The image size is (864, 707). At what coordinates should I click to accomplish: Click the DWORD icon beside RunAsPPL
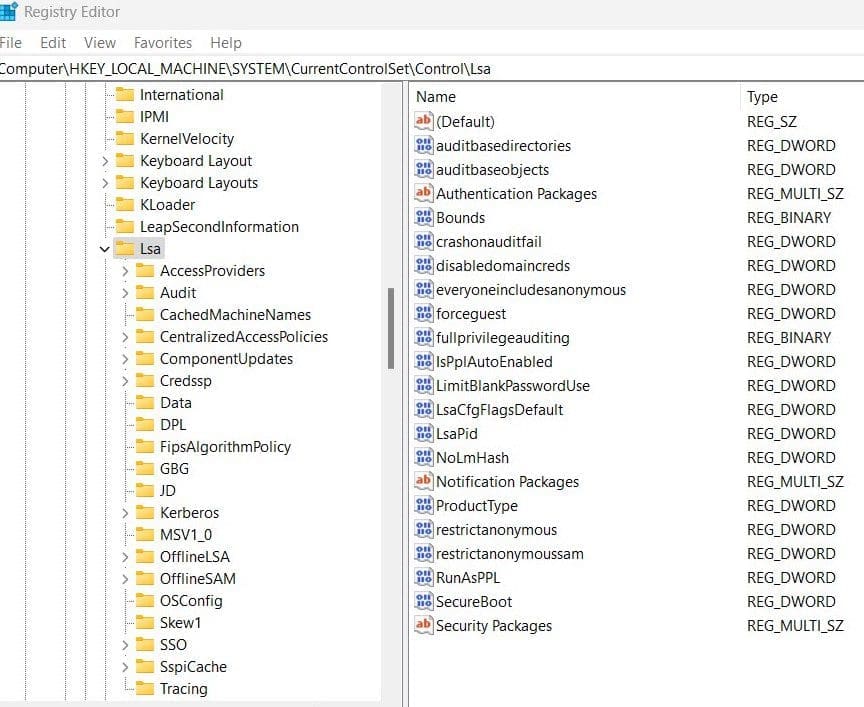(424, 578)
